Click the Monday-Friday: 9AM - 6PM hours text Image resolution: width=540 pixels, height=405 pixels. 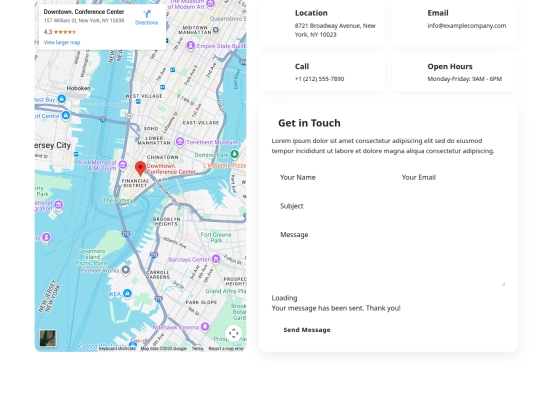465,79
